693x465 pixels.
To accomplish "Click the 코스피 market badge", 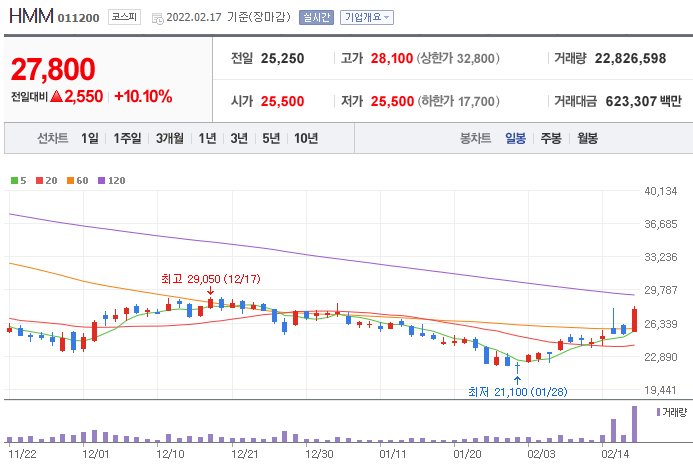I will pyautogui.click(x=124, y=17).
